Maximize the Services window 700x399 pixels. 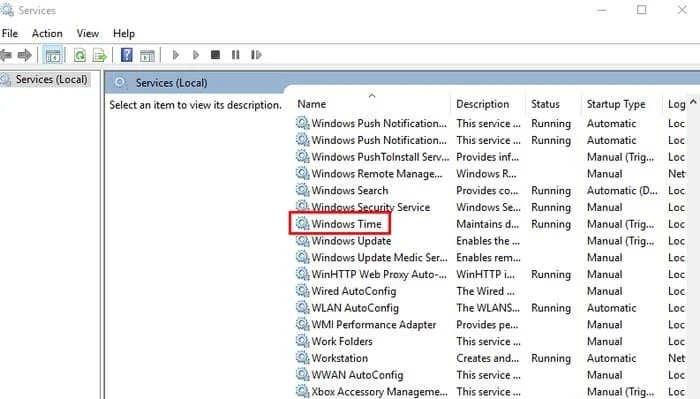(x=642, y=9)
